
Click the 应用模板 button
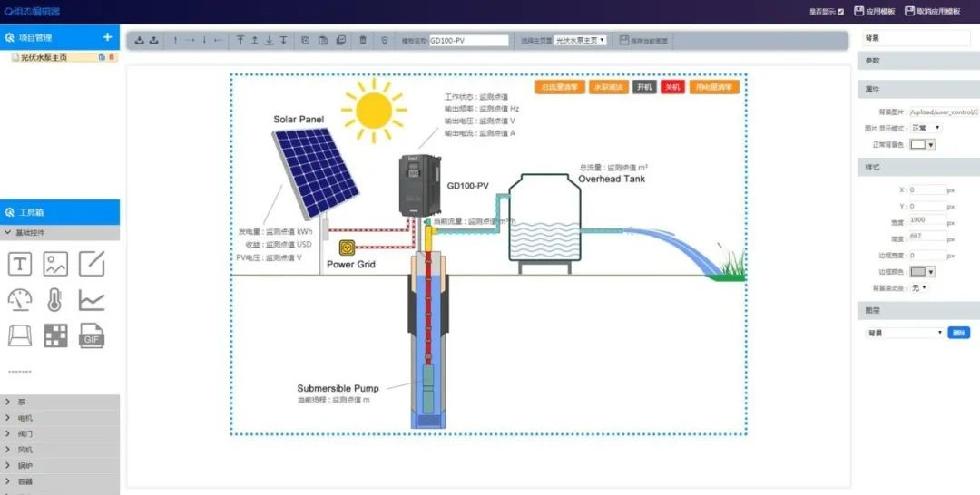874,11
